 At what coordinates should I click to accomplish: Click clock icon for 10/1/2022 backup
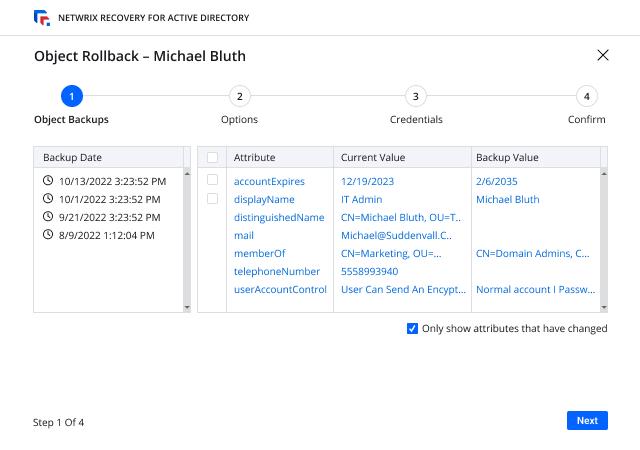pyautogui.click(x=48, y=199)
